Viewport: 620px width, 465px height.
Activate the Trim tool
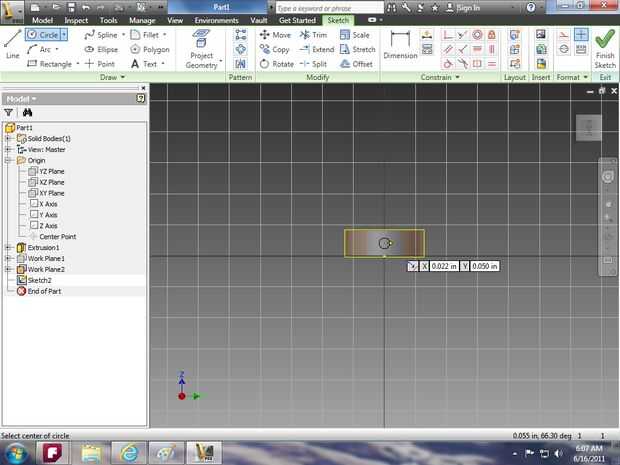click(313, 35)
